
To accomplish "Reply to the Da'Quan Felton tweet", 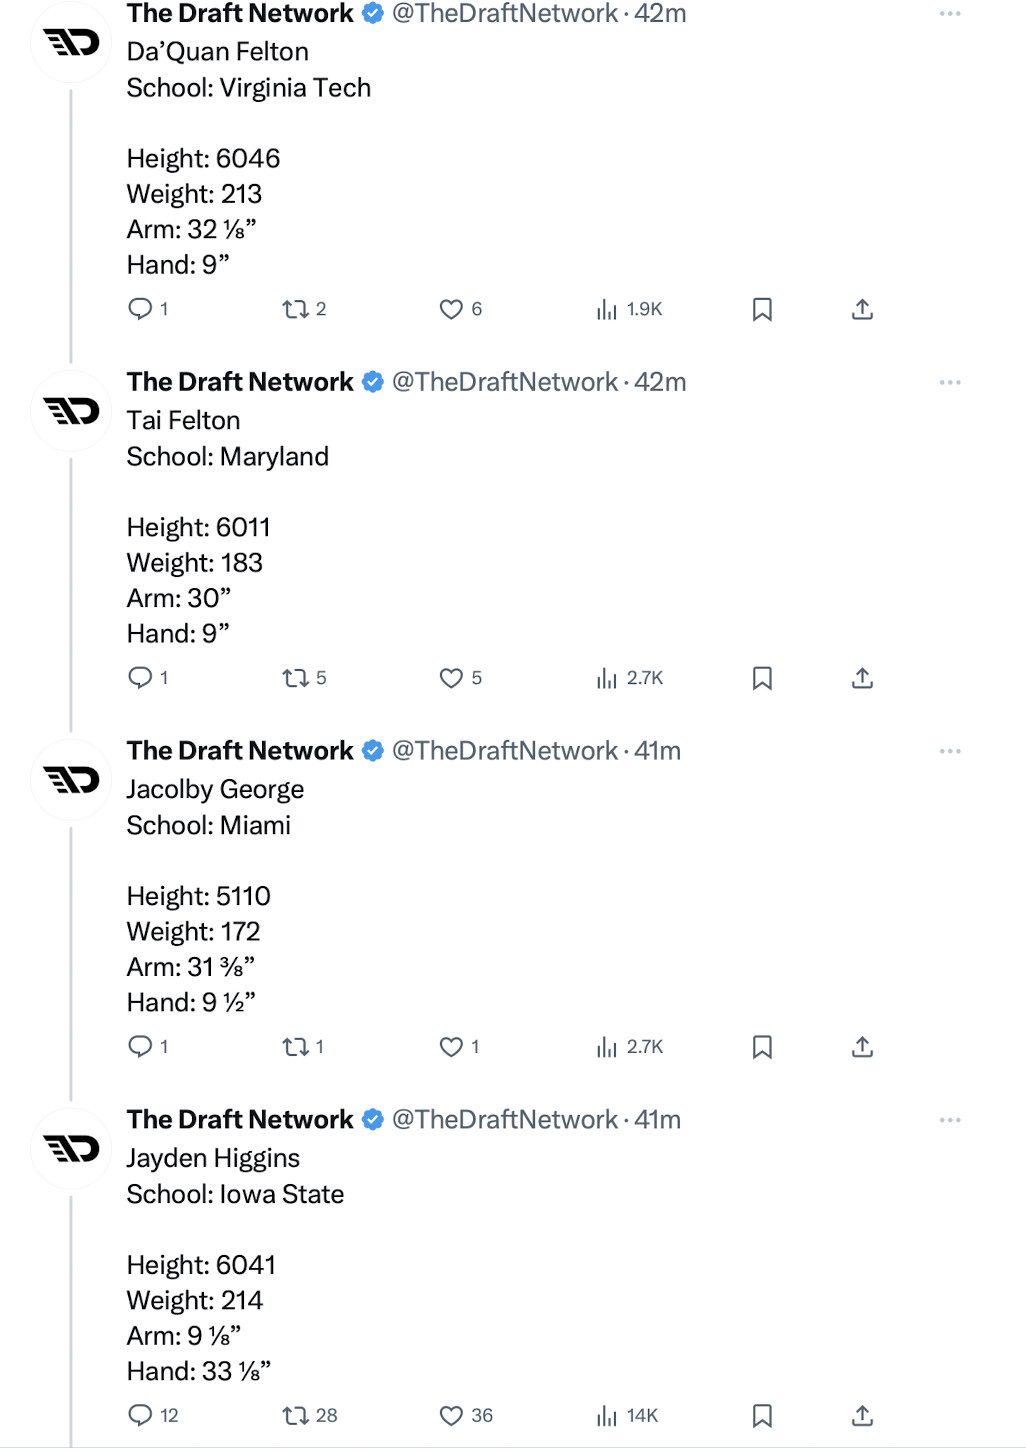I will click(x=140, y=309).
